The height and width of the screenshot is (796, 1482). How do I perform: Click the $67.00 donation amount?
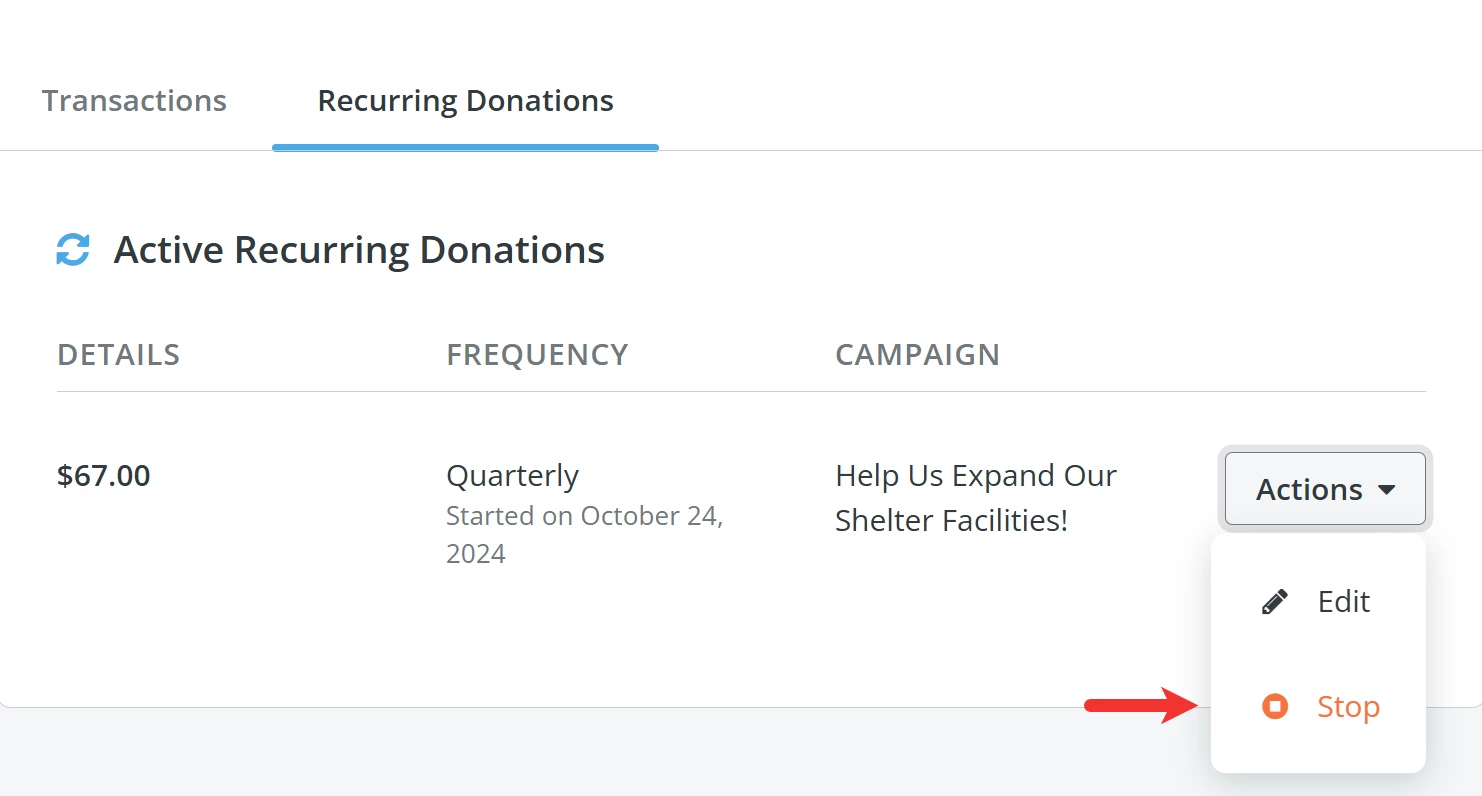click(103, 475)
